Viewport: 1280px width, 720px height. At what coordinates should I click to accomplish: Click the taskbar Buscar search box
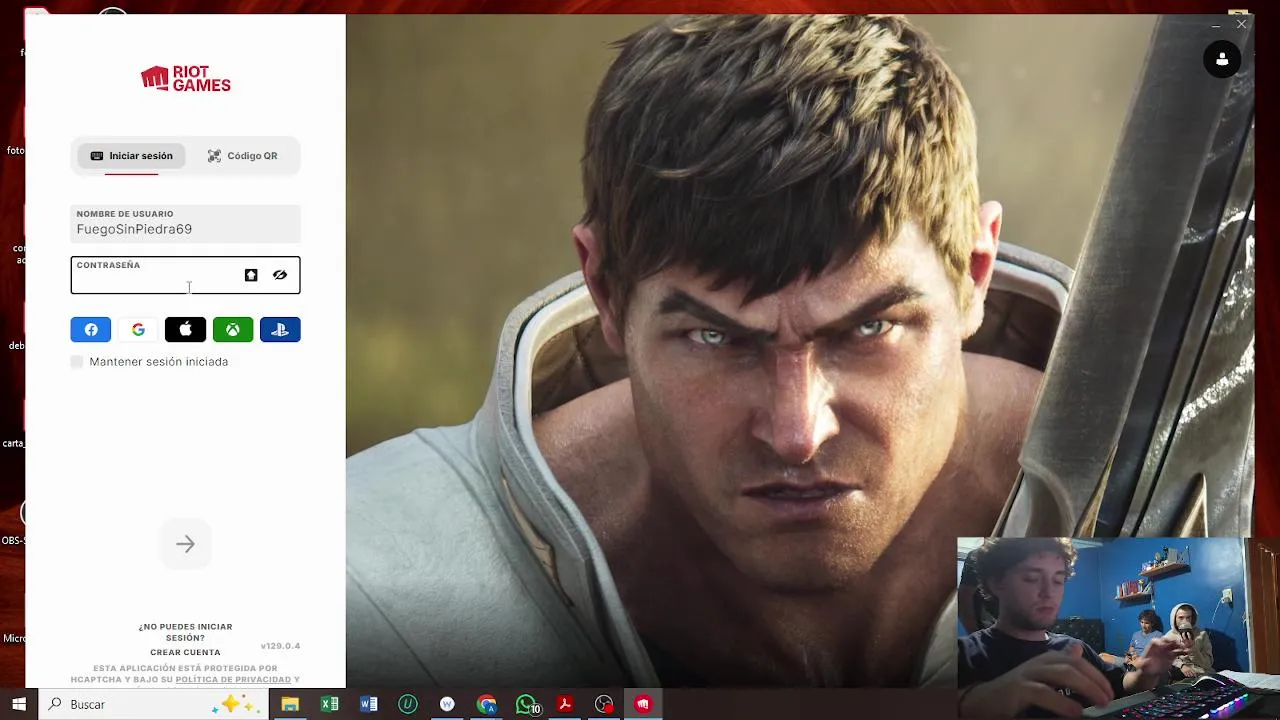(x=154, y=704)
